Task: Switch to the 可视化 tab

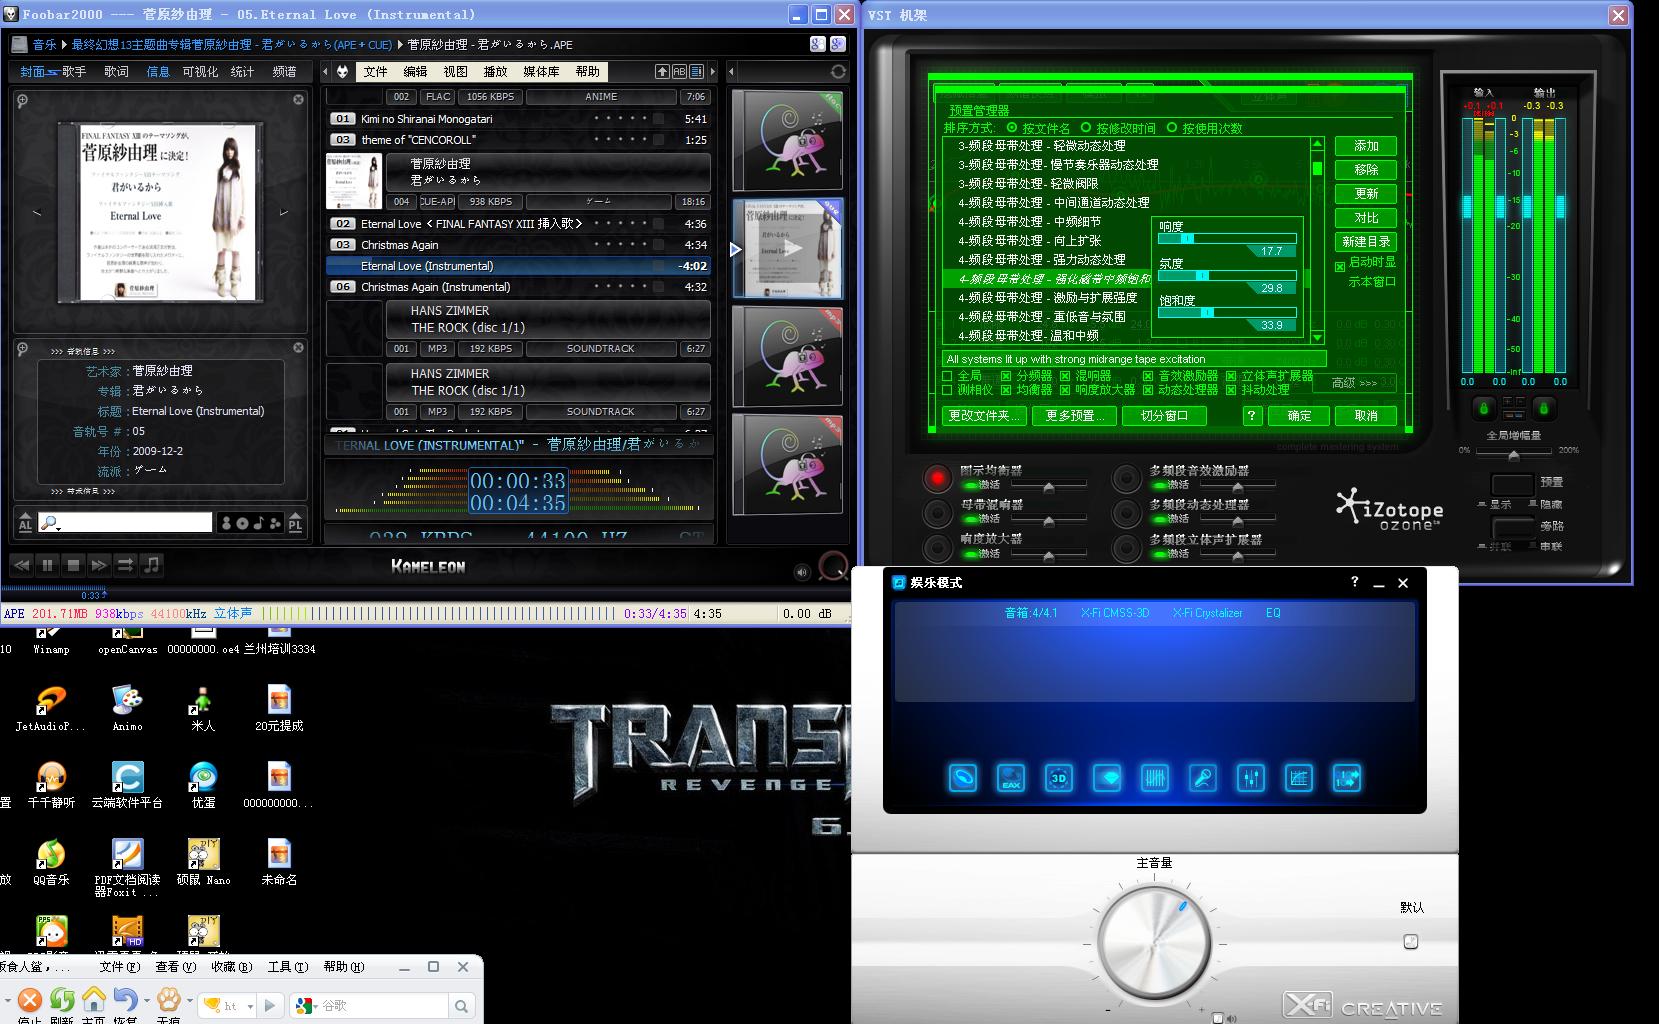Action: tap(200, 71)
